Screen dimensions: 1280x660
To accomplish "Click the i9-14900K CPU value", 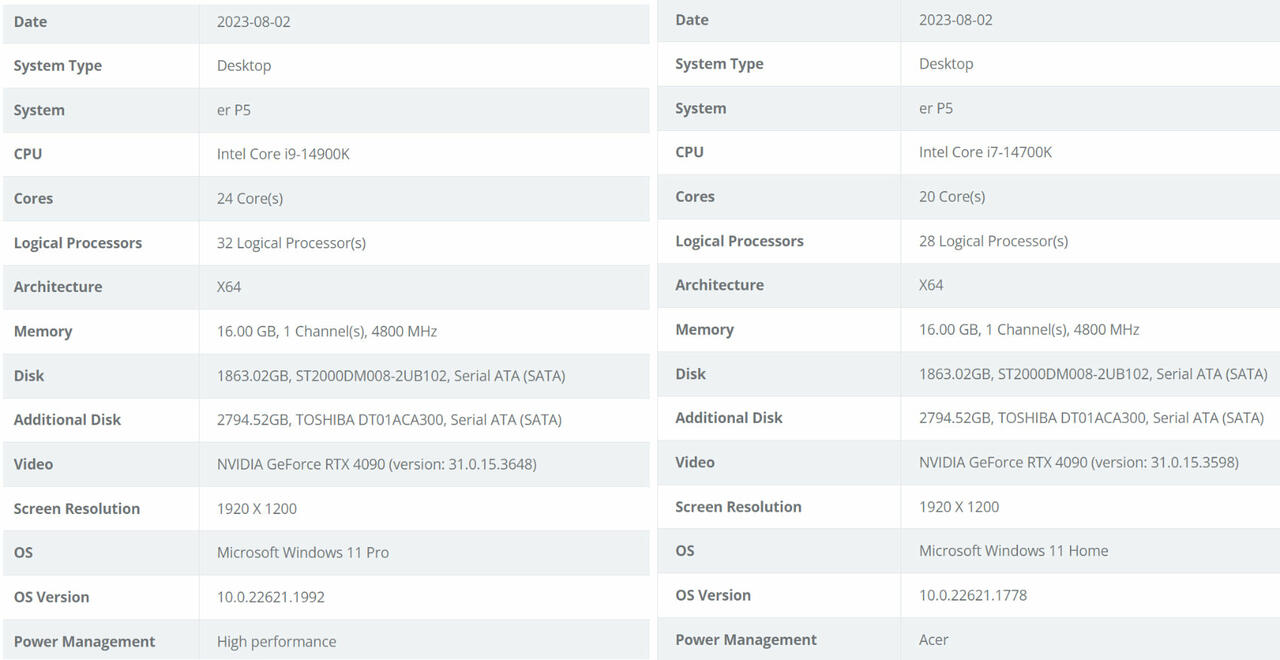I will tap(283, 154).
